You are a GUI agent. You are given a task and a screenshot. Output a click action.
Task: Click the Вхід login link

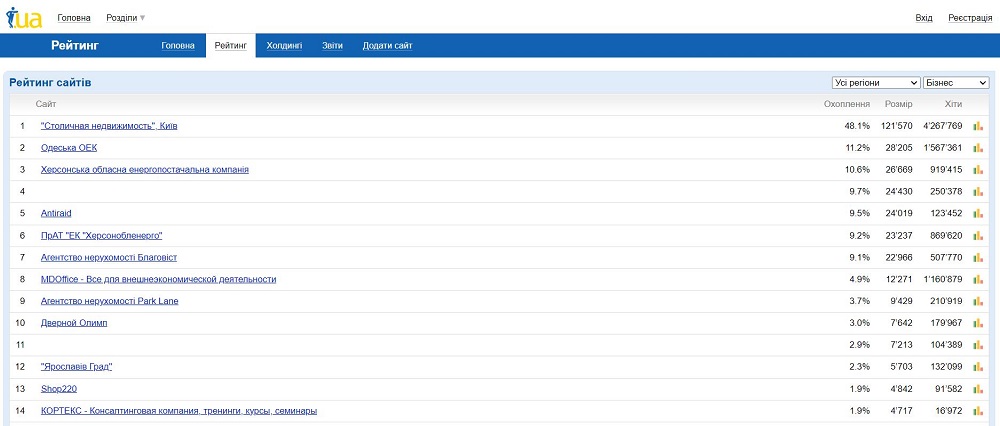924,18
